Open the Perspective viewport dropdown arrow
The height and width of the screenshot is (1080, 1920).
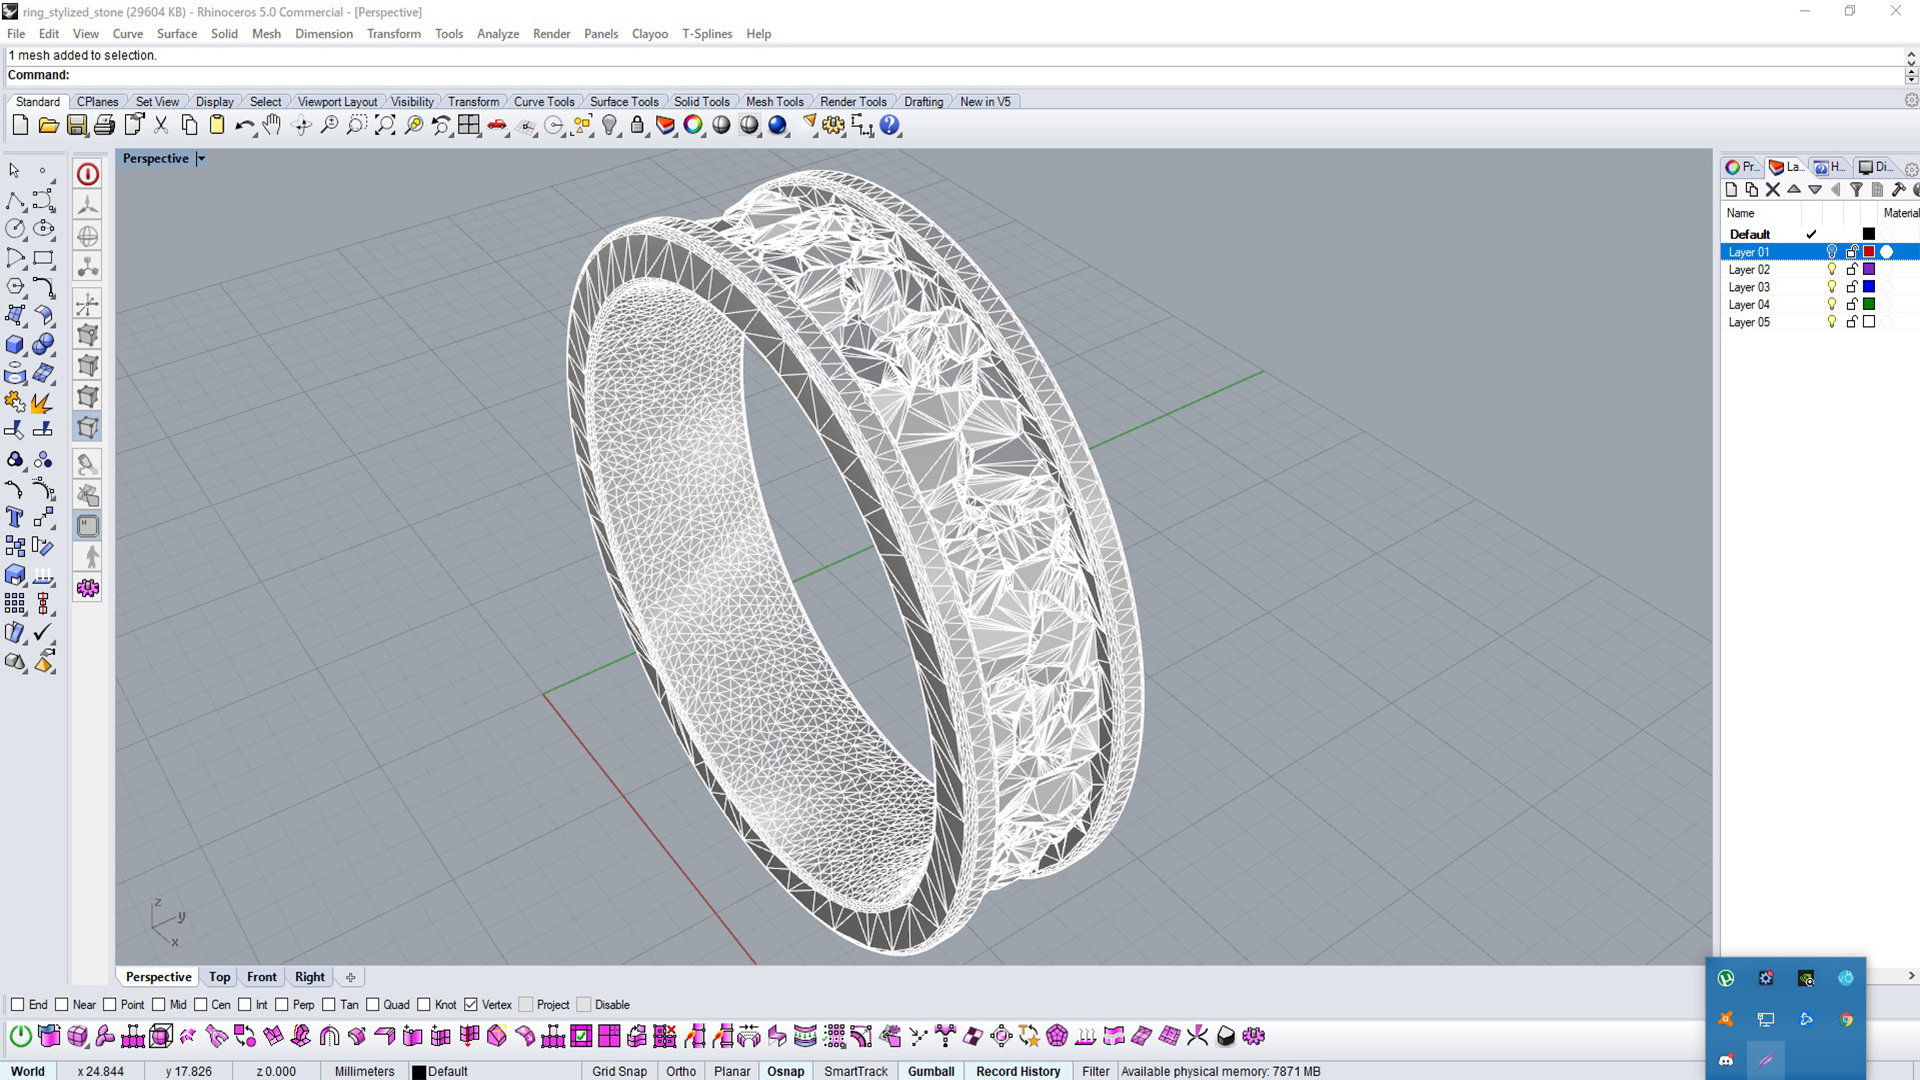(201, 159)
